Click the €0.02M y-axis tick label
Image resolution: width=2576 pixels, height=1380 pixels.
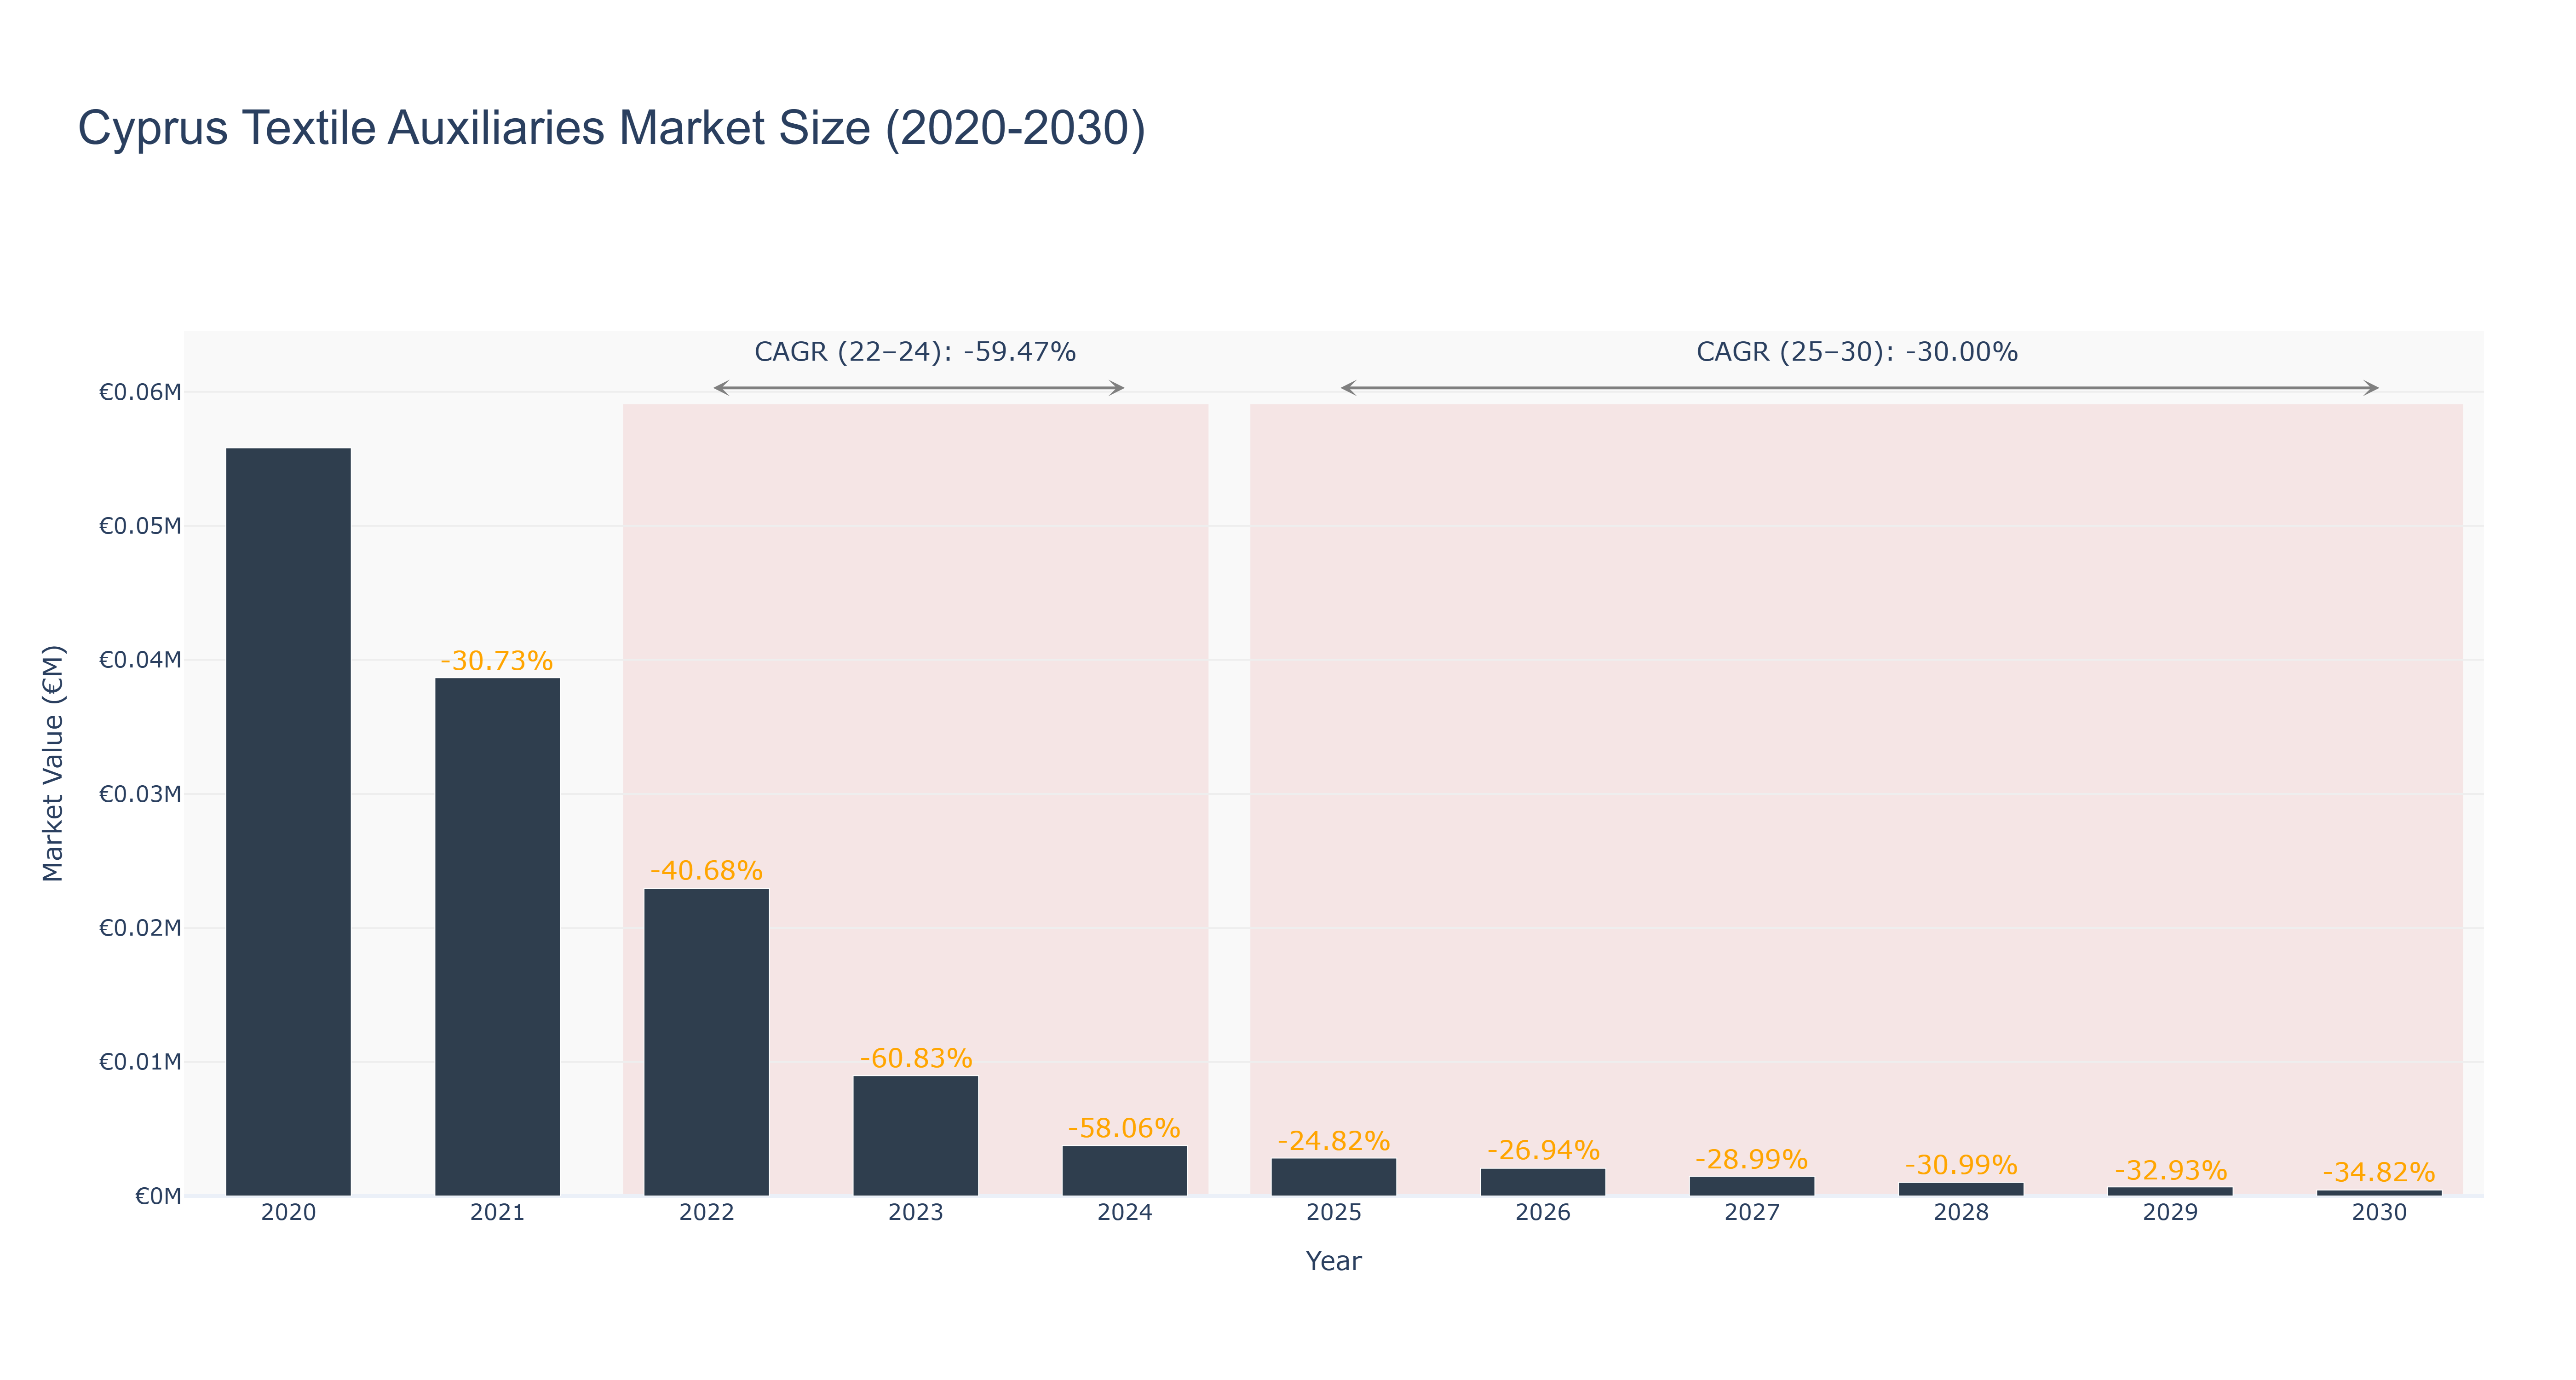point(140,928)
